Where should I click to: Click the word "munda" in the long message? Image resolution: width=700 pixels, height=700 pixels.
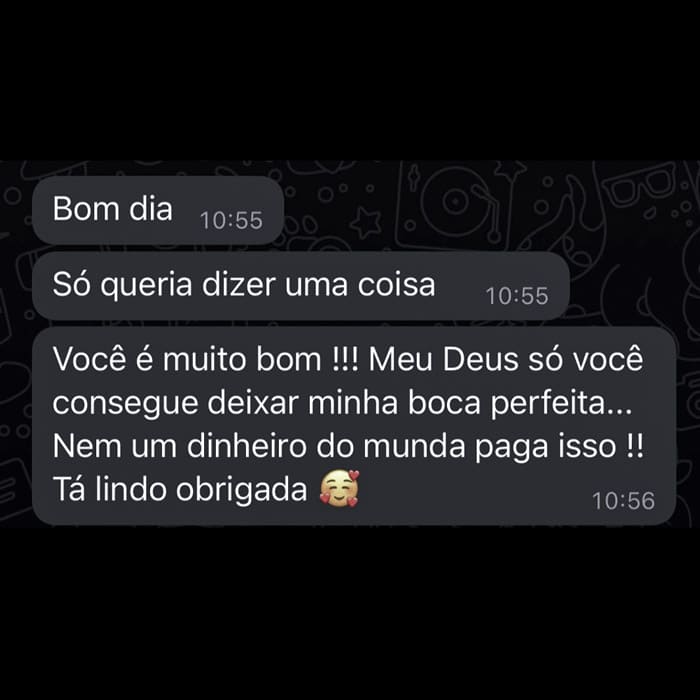point(414,446)
